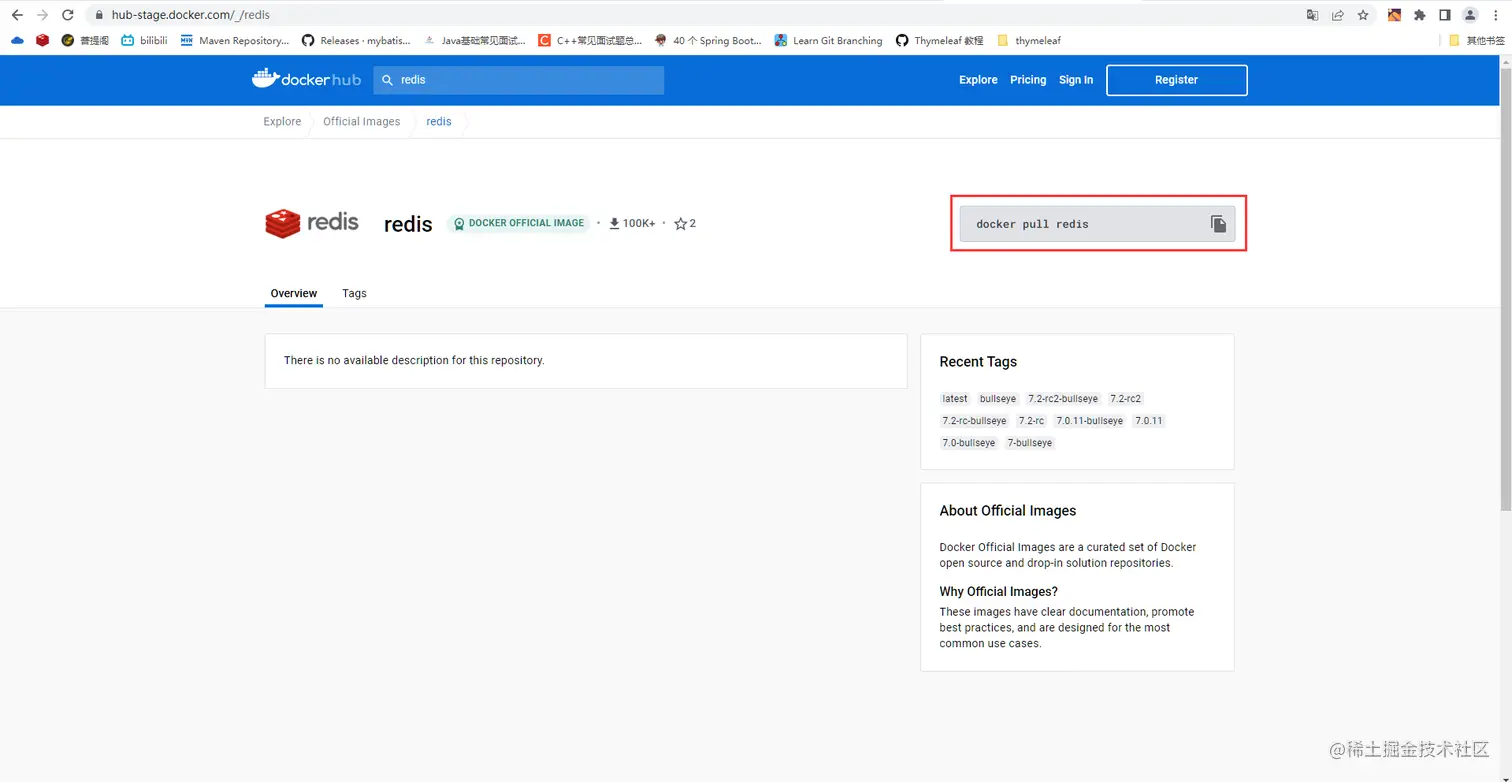Click the no available description text

(414, 360)
